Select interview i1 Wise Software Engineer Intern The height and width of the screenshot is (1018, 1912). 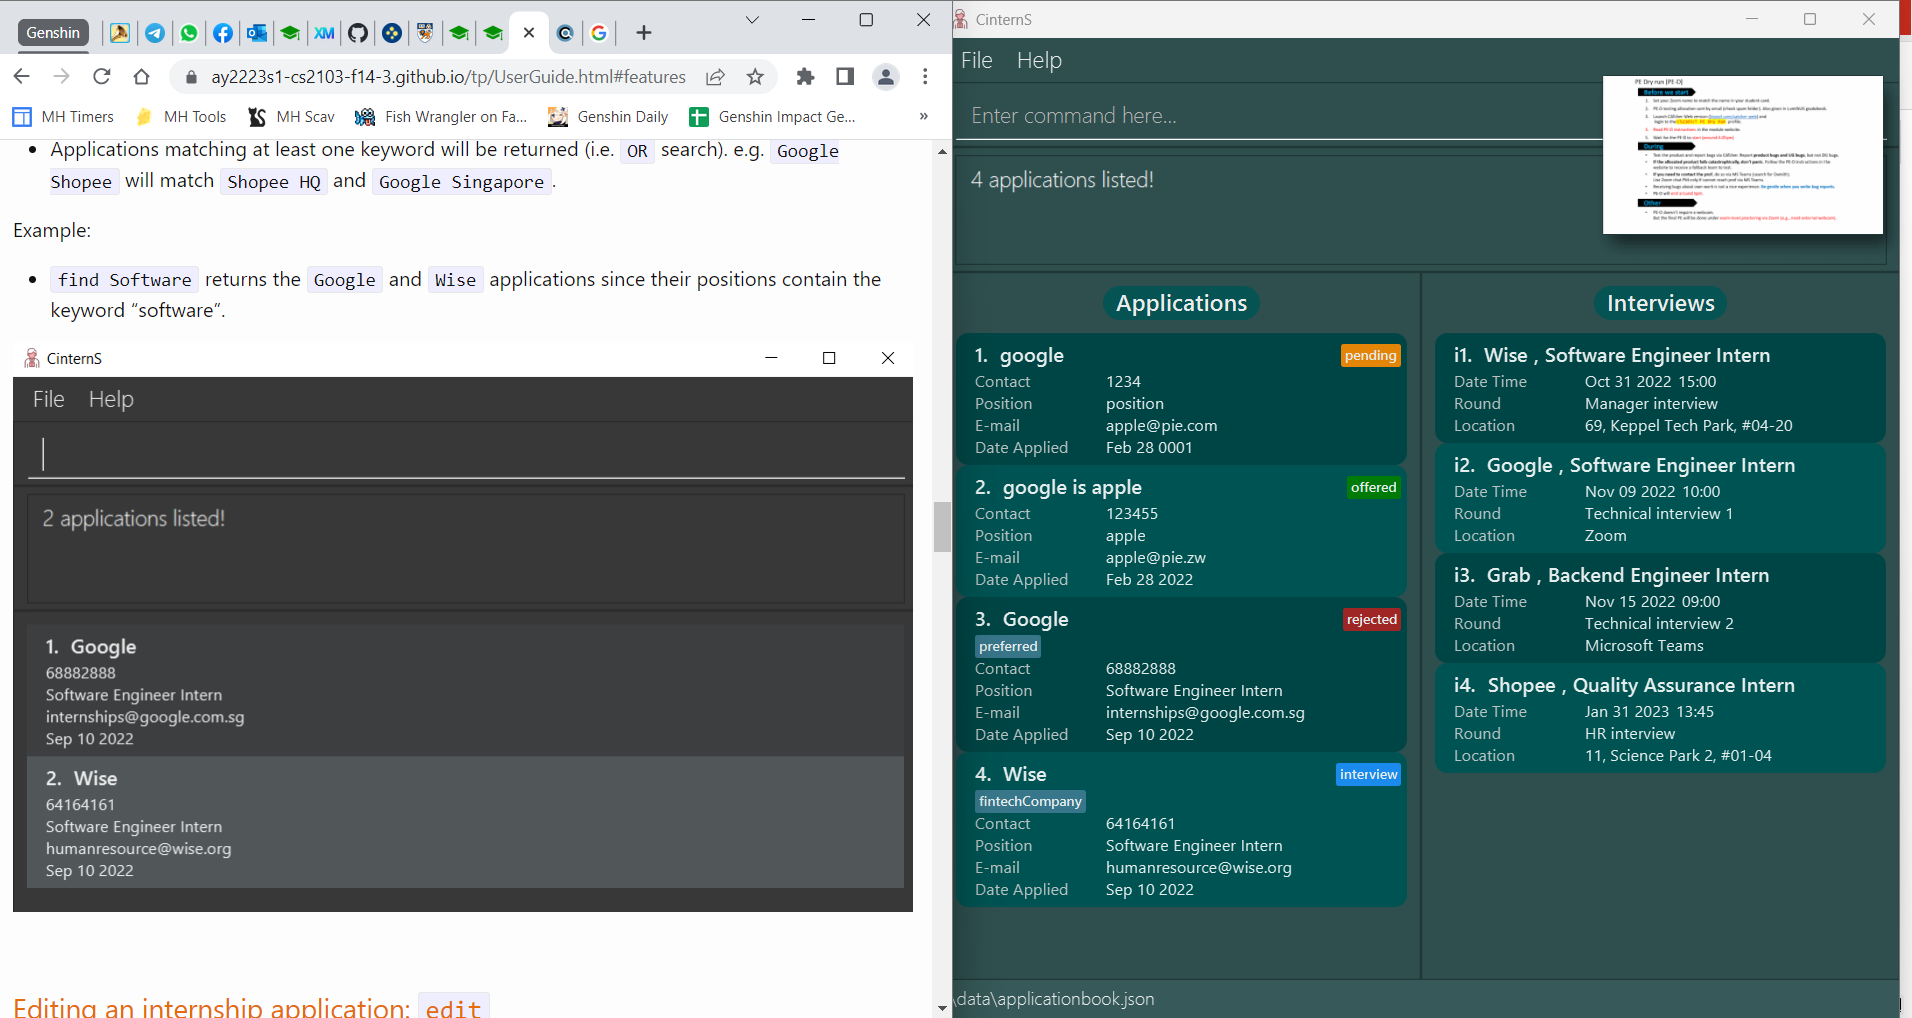point(1660,388)
